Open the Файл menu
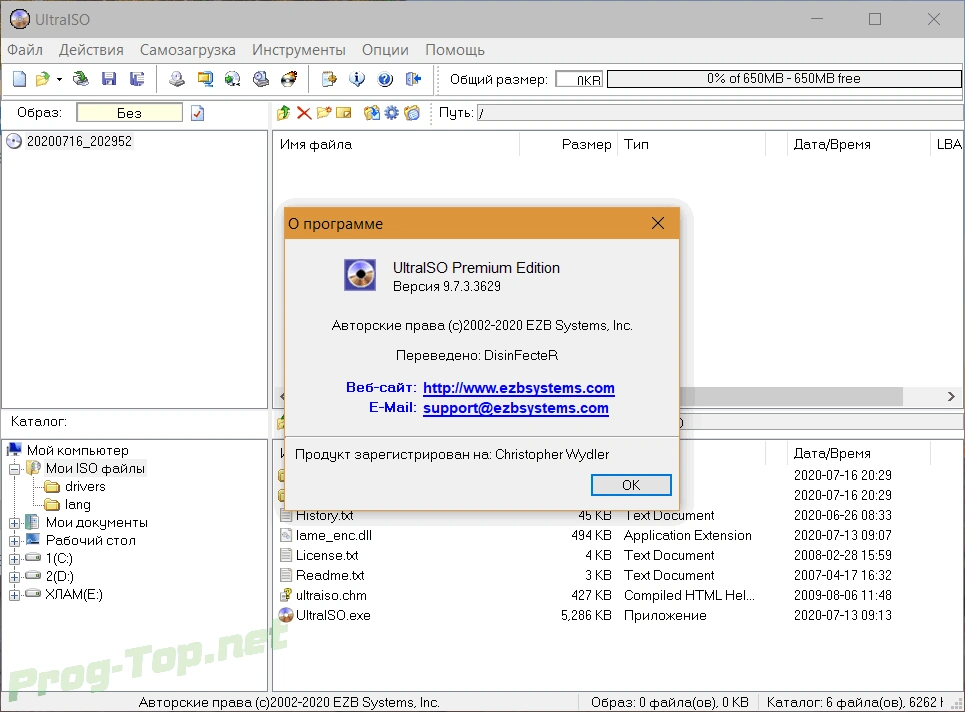965x712 pixels. [x=25, y=50]
